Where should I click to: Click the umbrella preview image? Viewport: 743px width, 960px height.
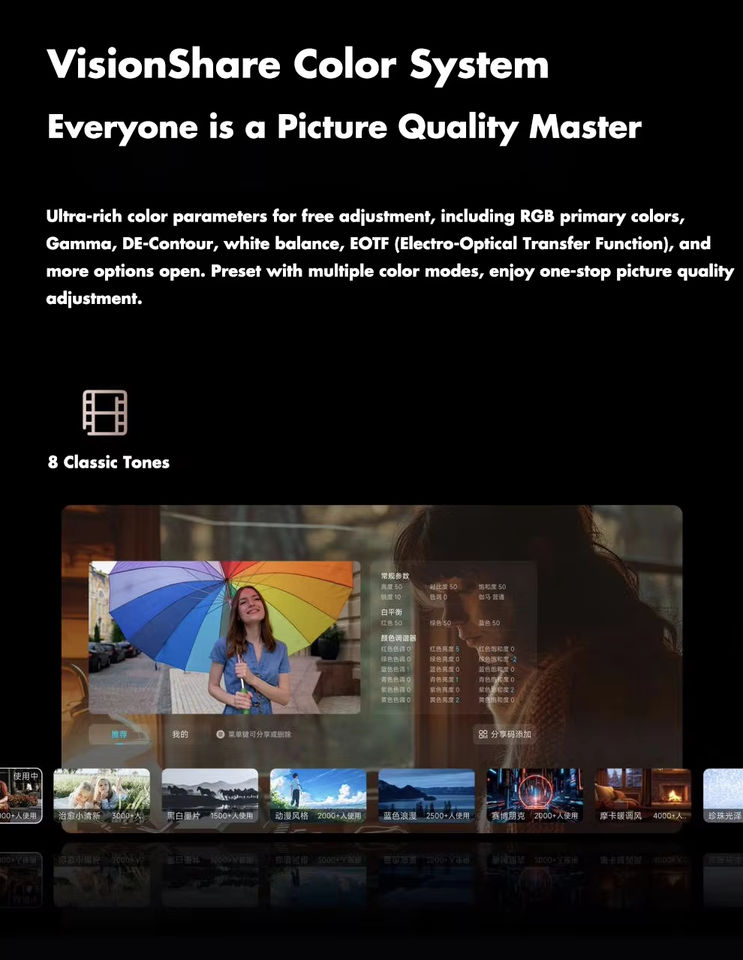pos(225,637)
